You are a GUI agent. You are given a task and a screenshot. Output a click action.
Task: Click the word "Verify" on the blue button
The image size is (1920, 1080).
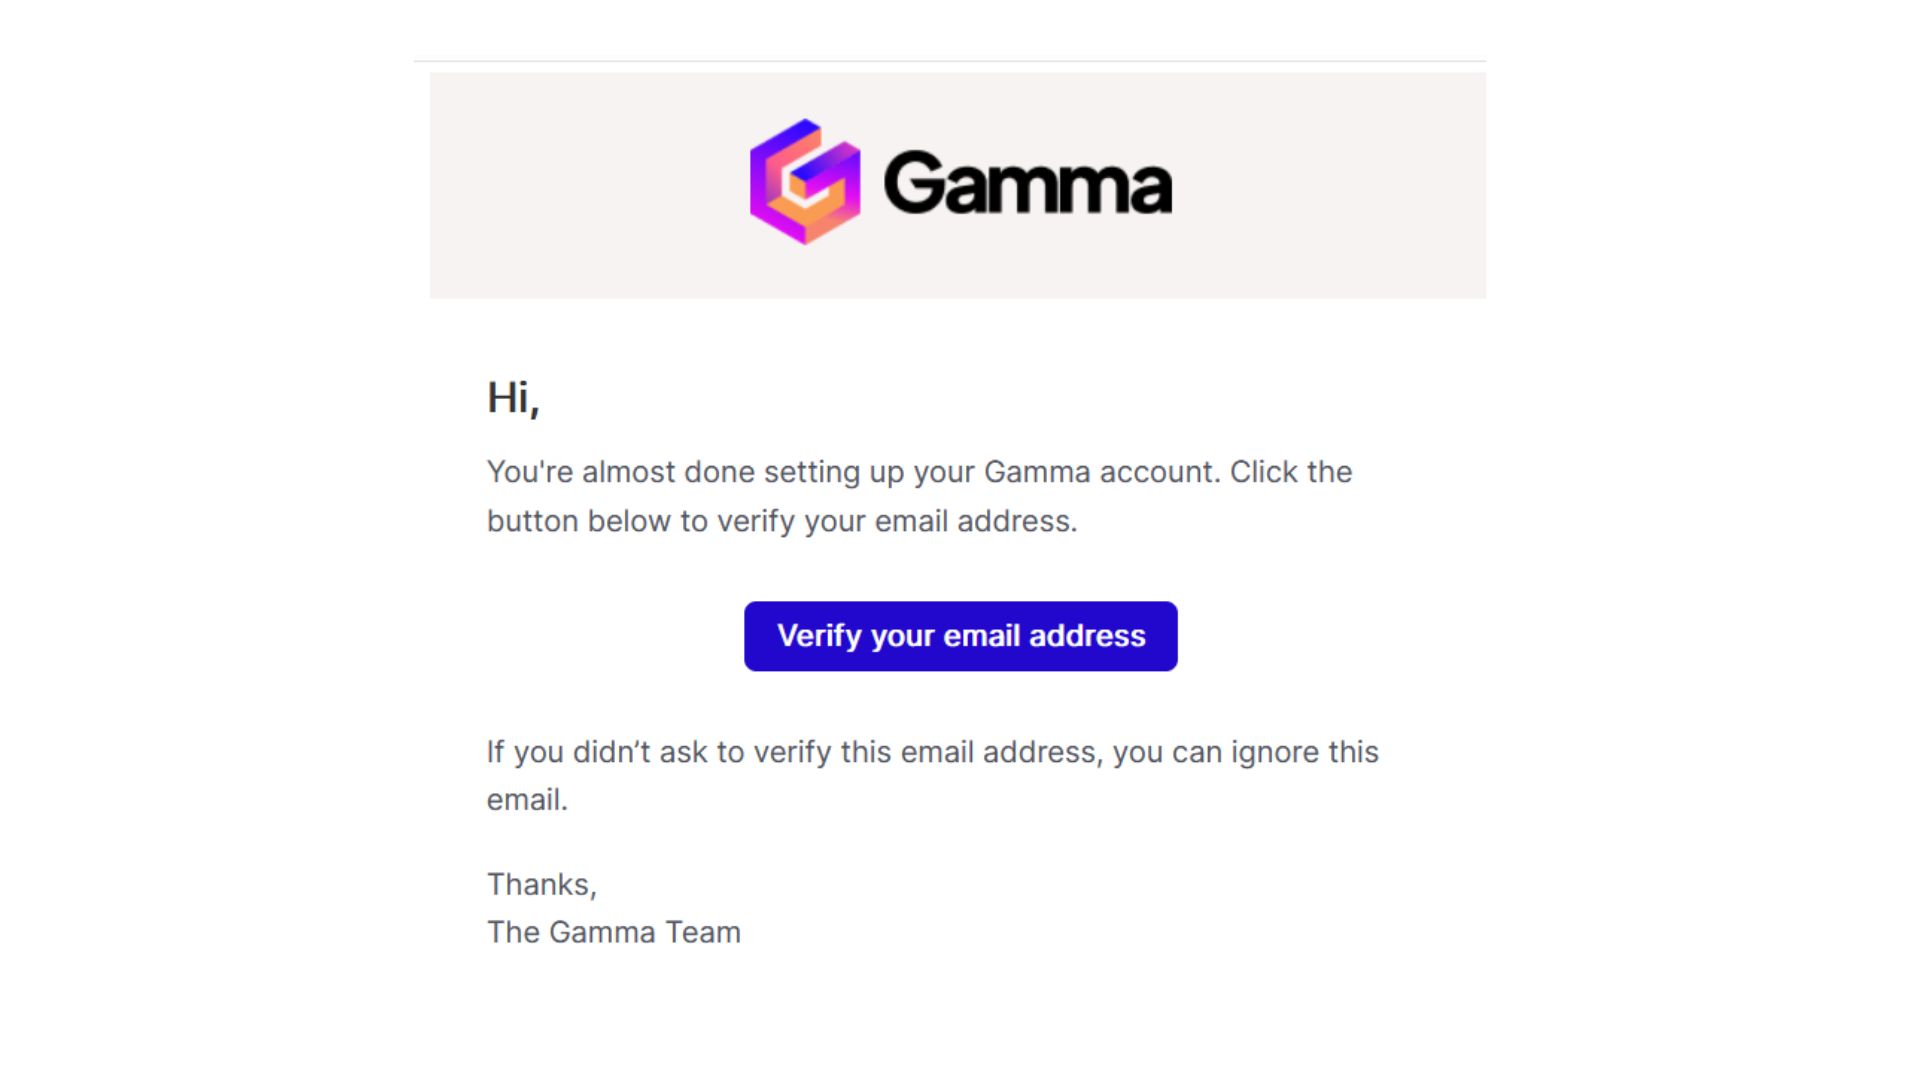point(819,636)
